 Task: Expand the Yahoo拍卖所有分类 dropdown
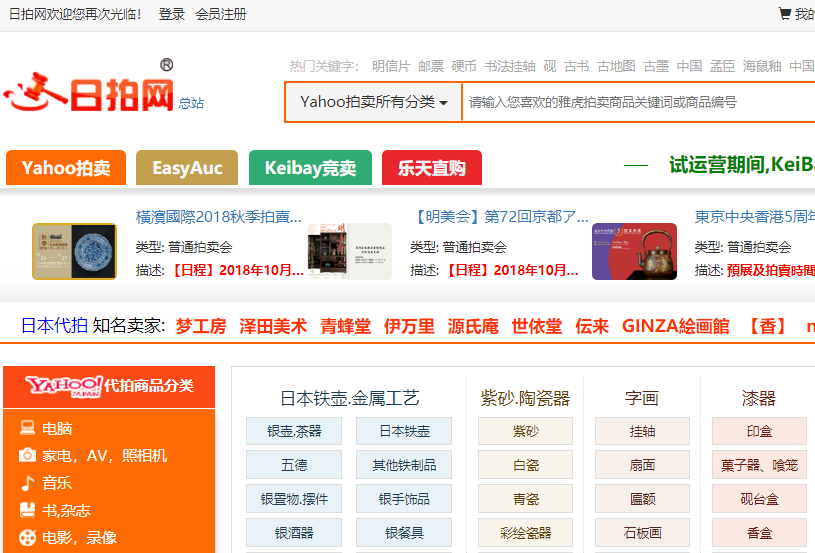[x=373, y=102]
